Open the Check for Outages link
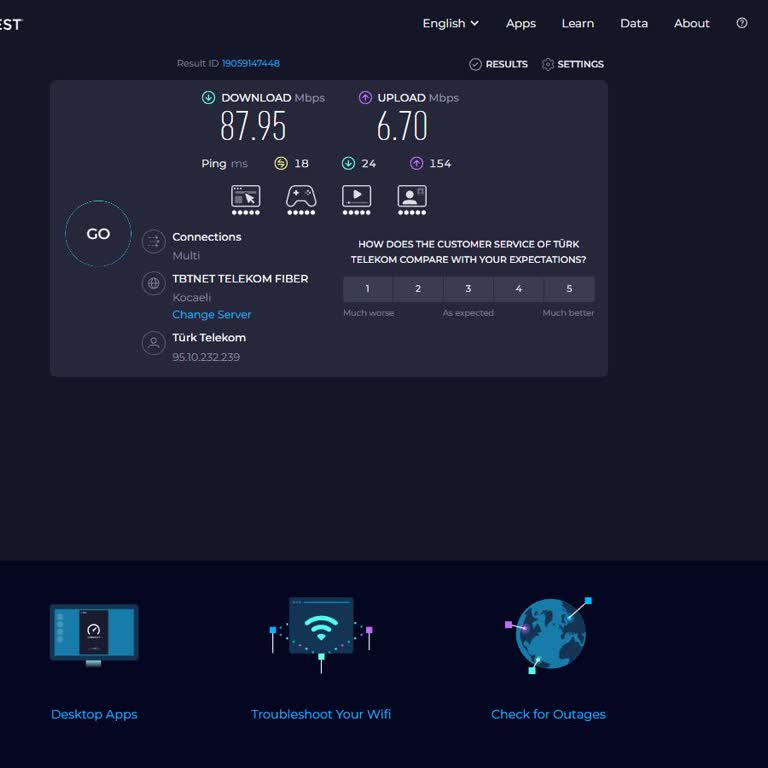Viewport: 768px width, 768px height. tap(548, 714)
